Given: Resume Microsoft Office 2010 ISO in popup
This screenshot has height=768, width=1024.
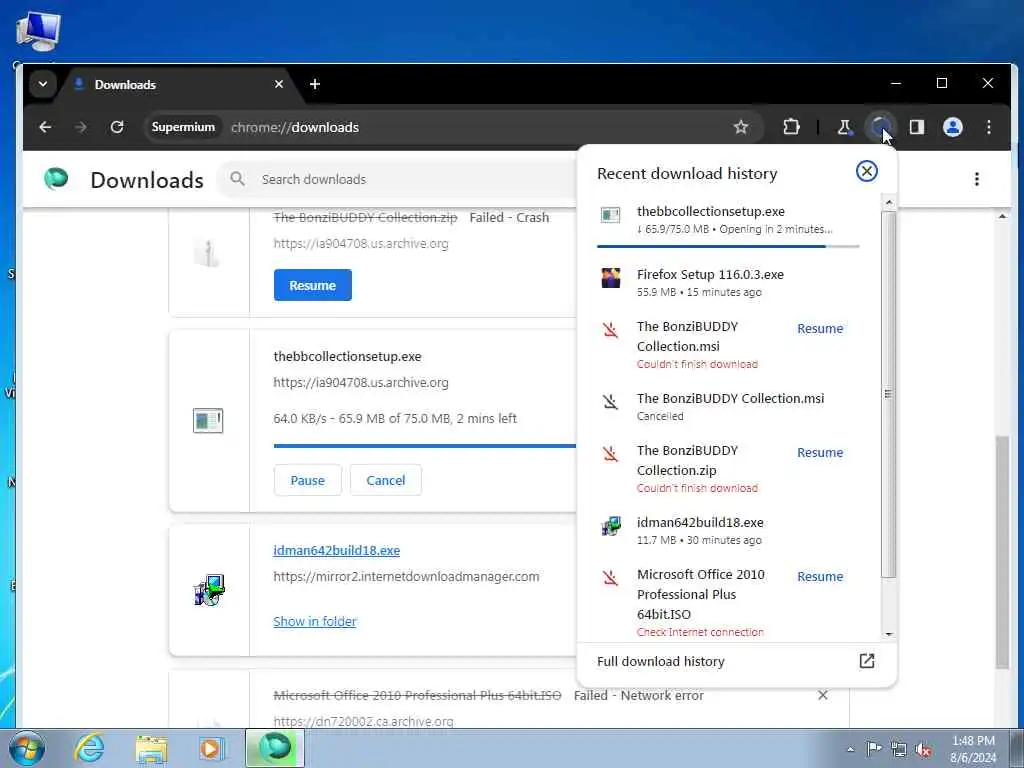Looking at the screenshot, I should (820, 577).
